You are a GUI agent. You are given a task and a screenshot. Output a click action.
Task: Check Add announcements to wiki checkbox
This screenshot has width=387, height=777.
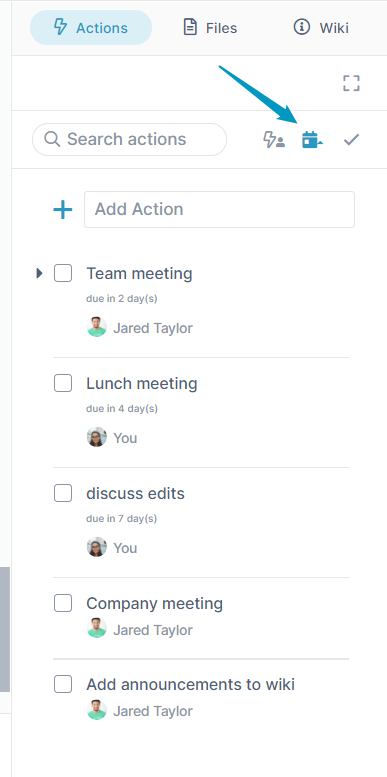(63, 684)
